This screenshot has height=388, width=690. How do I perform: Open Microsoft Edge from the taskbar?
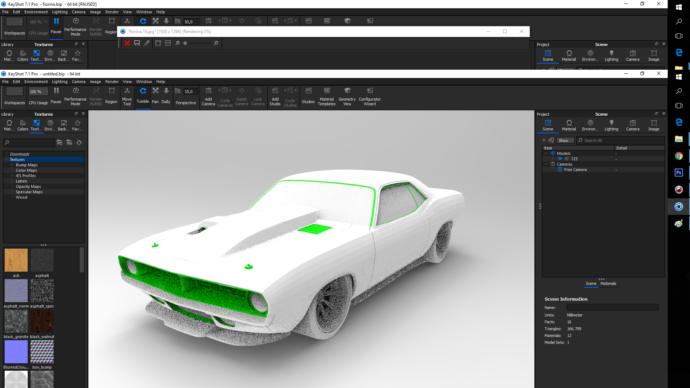(x=679, y=122)
